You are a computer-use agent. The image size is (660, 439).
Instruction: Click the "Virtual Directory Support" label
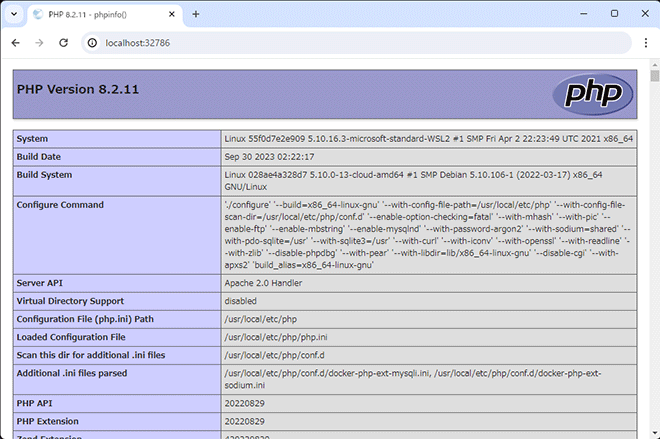coord(70,301)
